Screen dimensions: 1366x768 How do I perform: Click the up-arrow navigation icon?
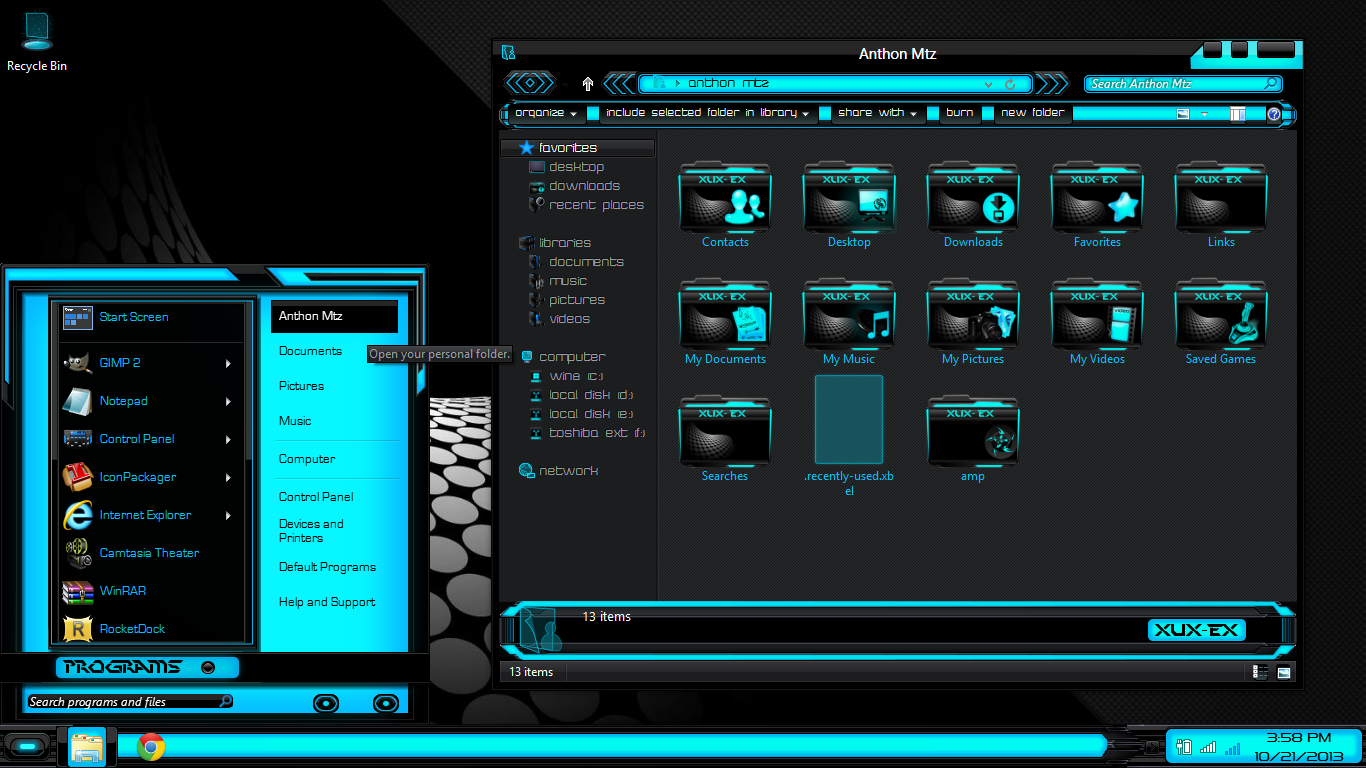click(x=588, y=84)
